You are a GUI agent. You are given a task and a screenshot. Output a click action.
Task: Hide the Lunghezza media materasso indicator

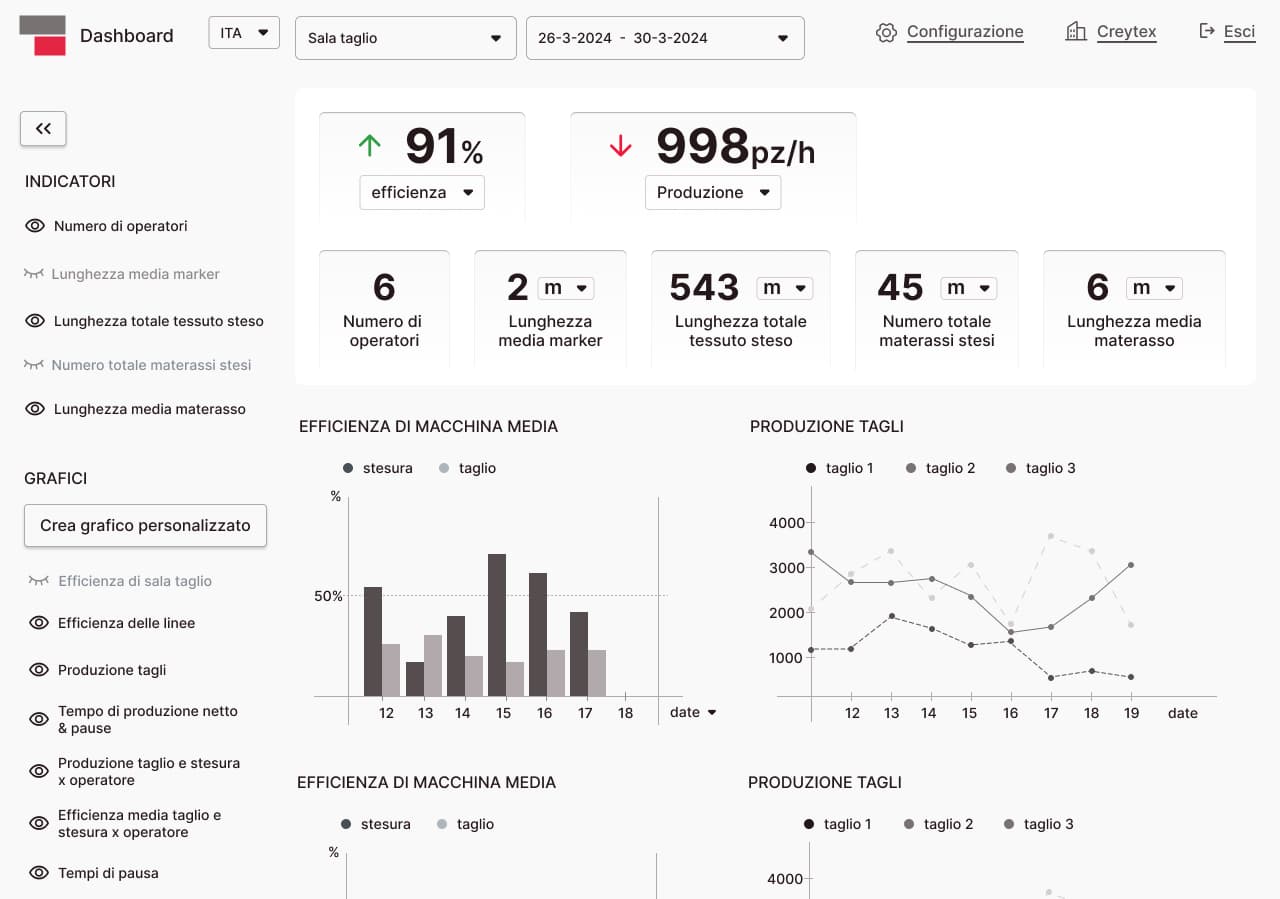[35, 409]
